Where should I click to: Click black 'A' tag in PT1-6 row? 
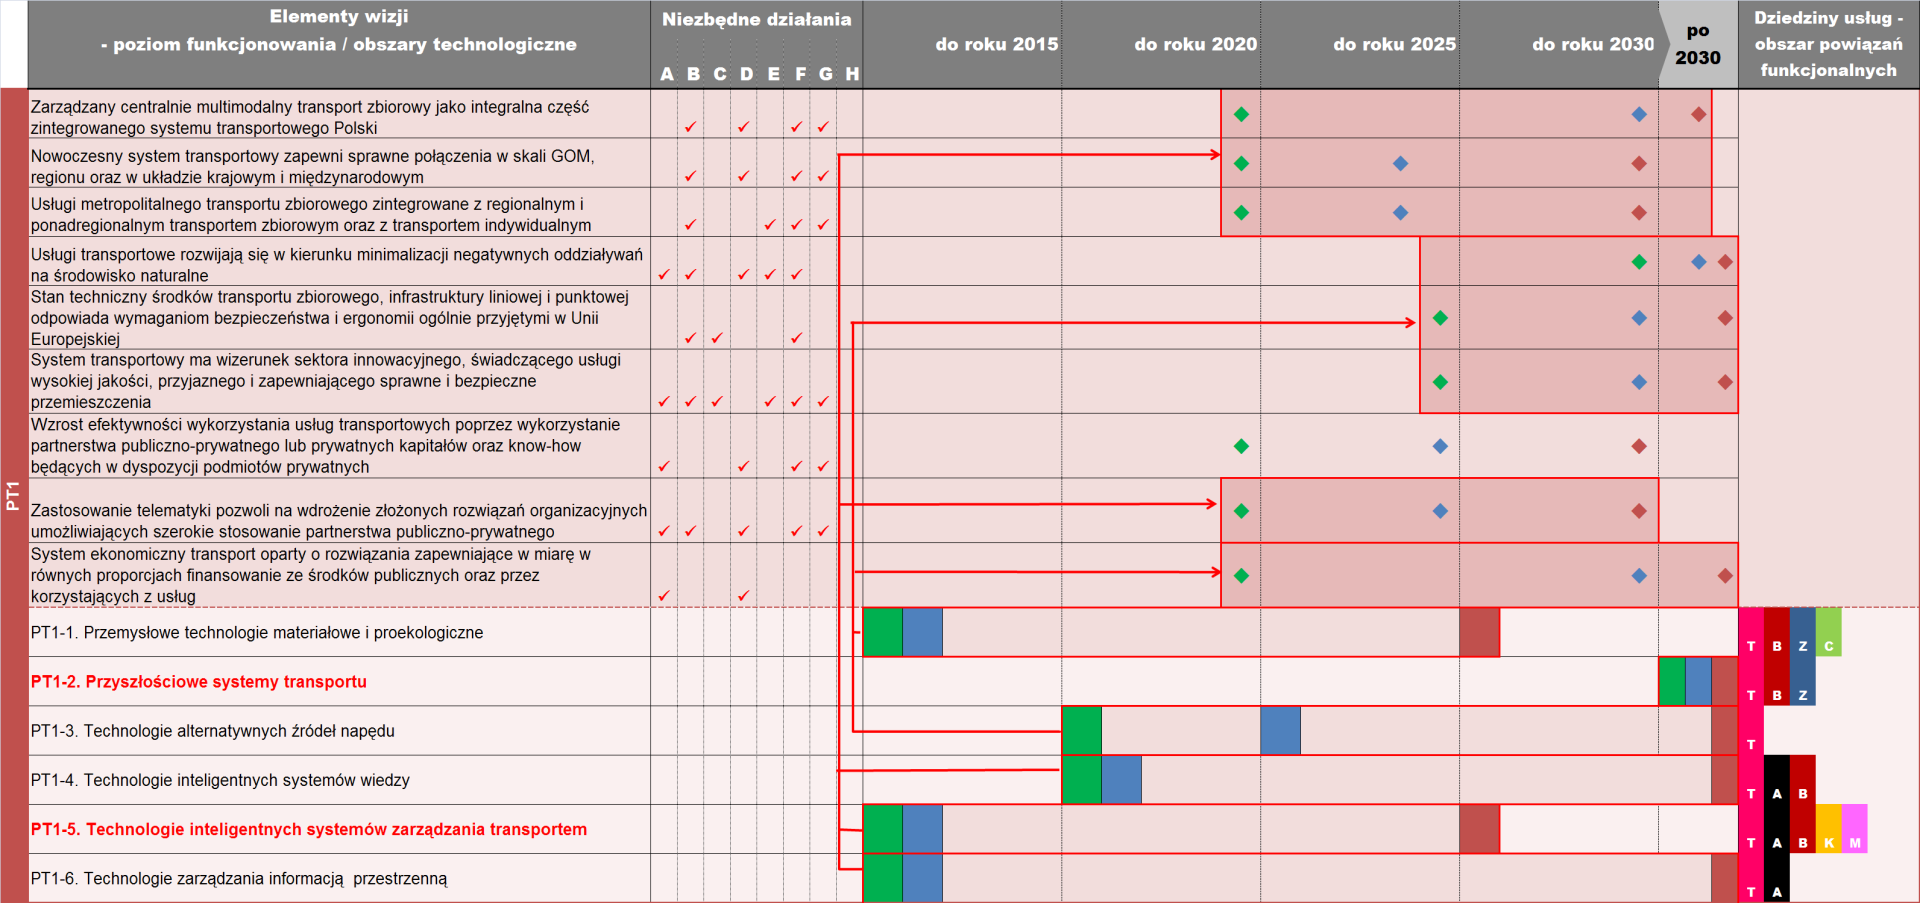[x=1777, y=878]
